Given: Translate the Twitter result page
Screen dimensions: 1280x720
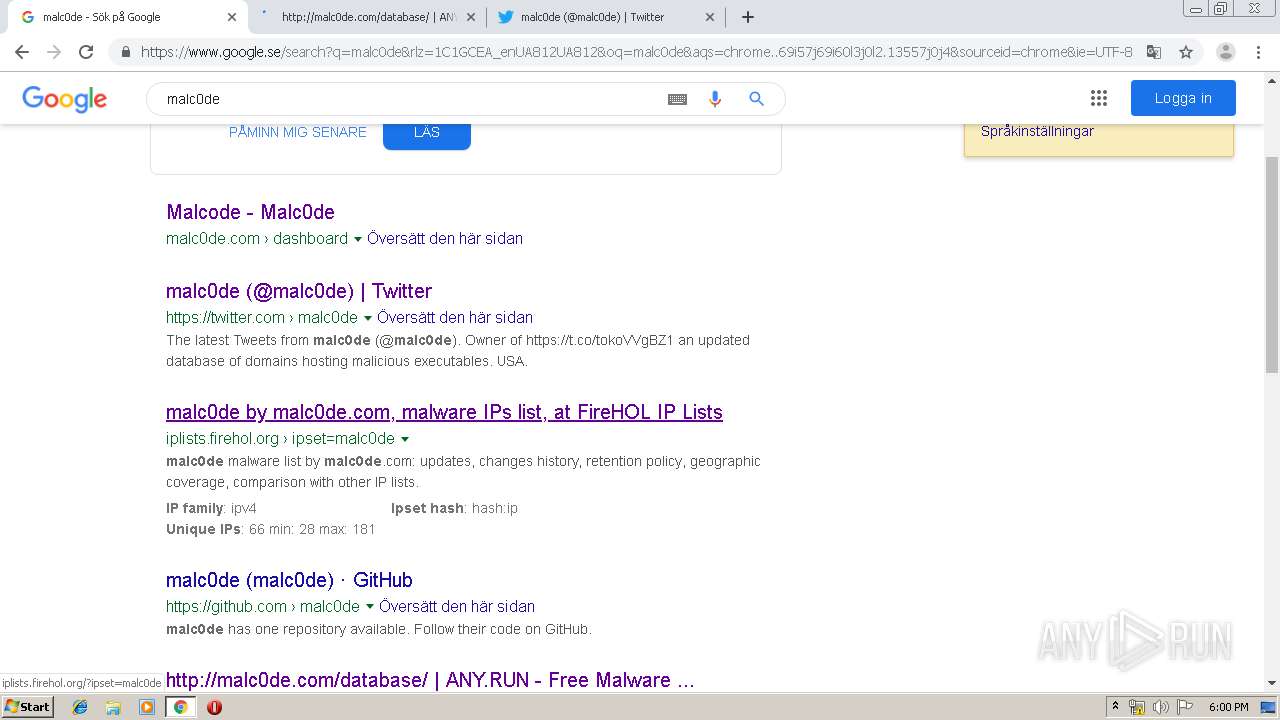Looking at the screenshot, I should (455, 317).
